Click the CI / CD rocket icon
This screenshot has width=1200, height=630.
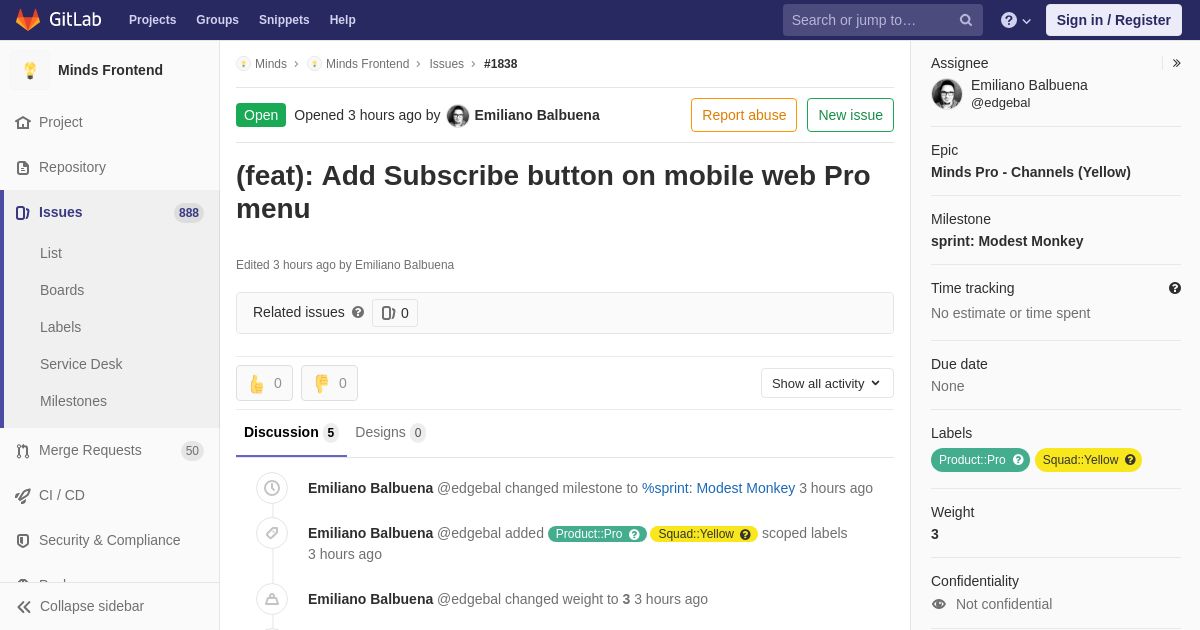[23, 495]
